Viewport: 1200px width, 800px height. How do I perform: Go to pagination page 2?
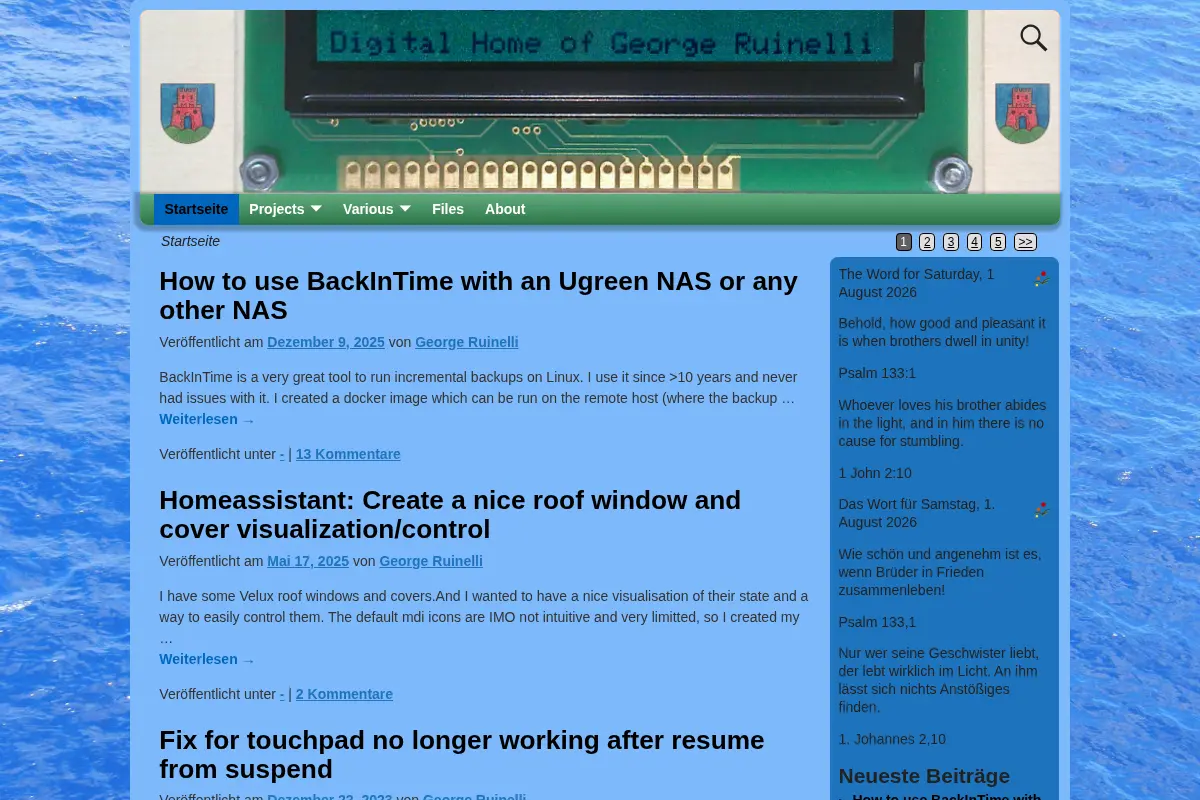(x=927, y=242)
